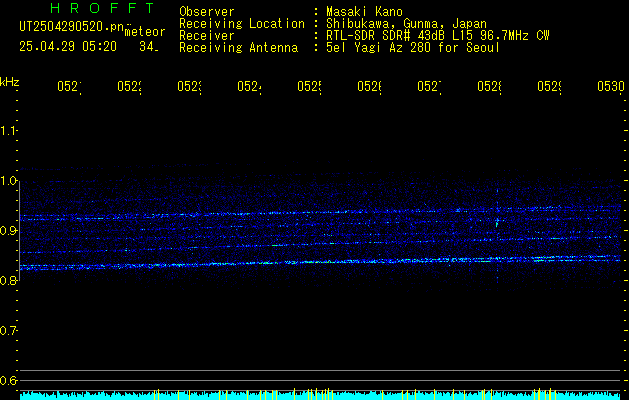
Task: Click the cyan noise level strip at bottom
Action: pos(322,396)
